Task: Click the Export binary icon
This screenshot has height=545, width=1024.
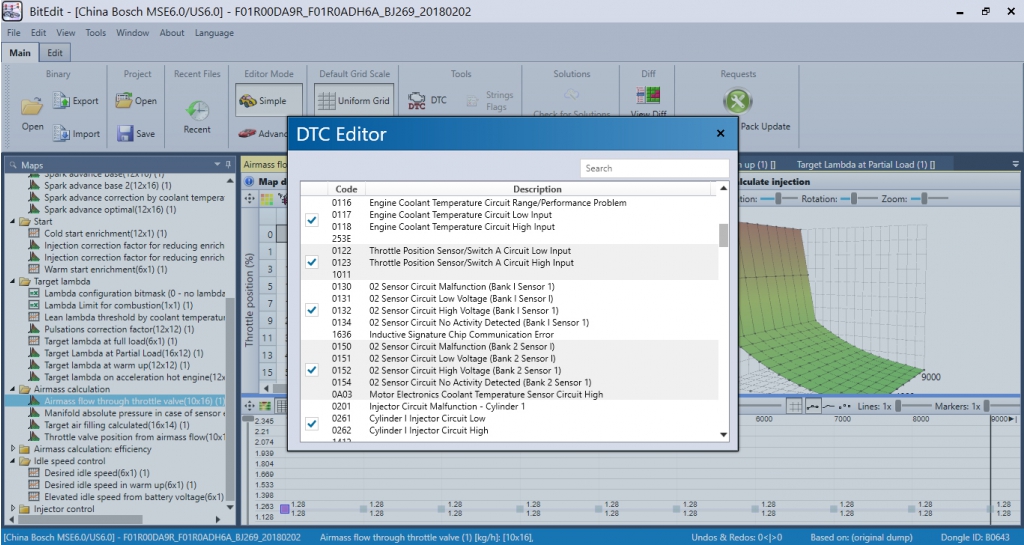Action: pyautogui.click(x=61, y=101)
